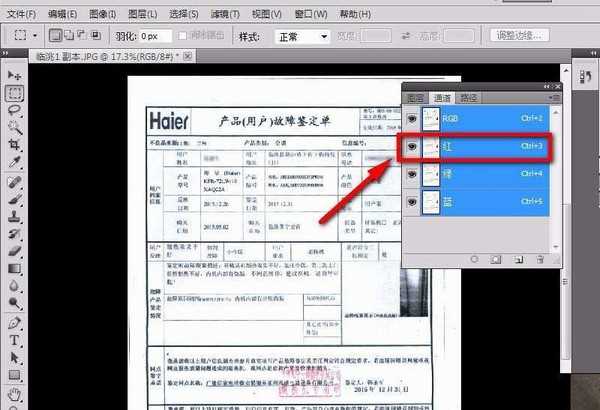Select the Type (T) tool
This screenshot has height=410, width=600.
(14, 339)
